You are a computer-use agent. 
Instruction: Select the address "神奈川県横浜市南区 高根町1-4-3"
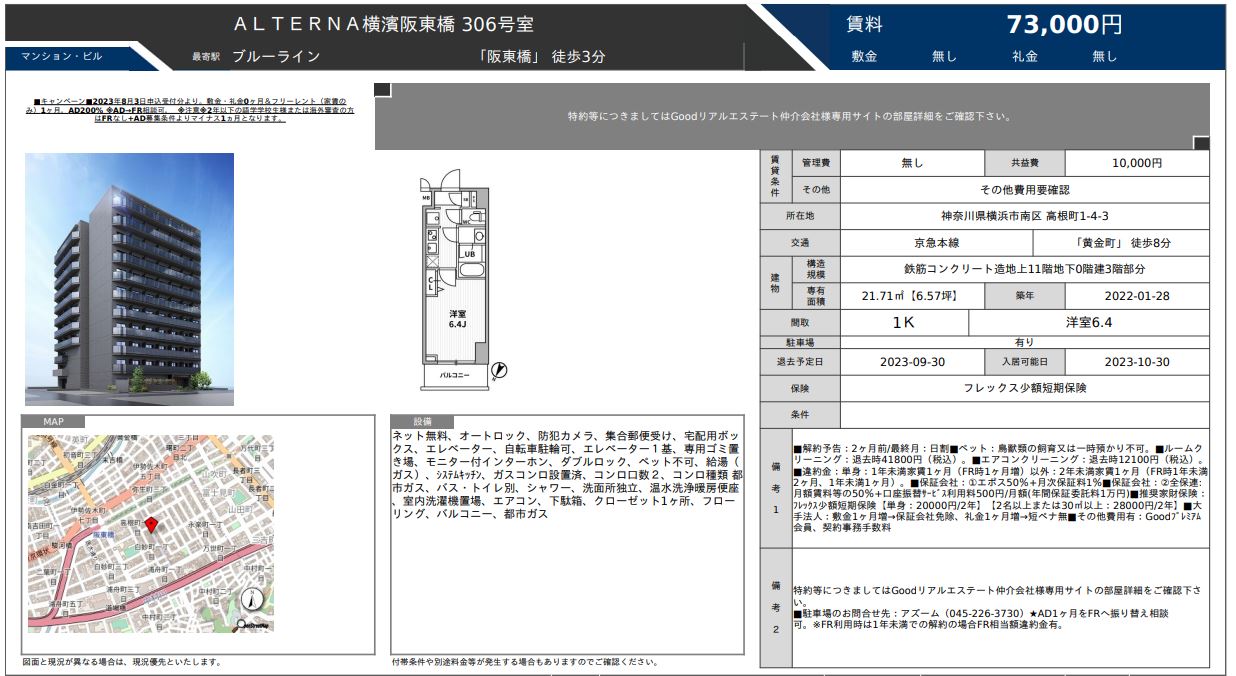[1024, 216]
